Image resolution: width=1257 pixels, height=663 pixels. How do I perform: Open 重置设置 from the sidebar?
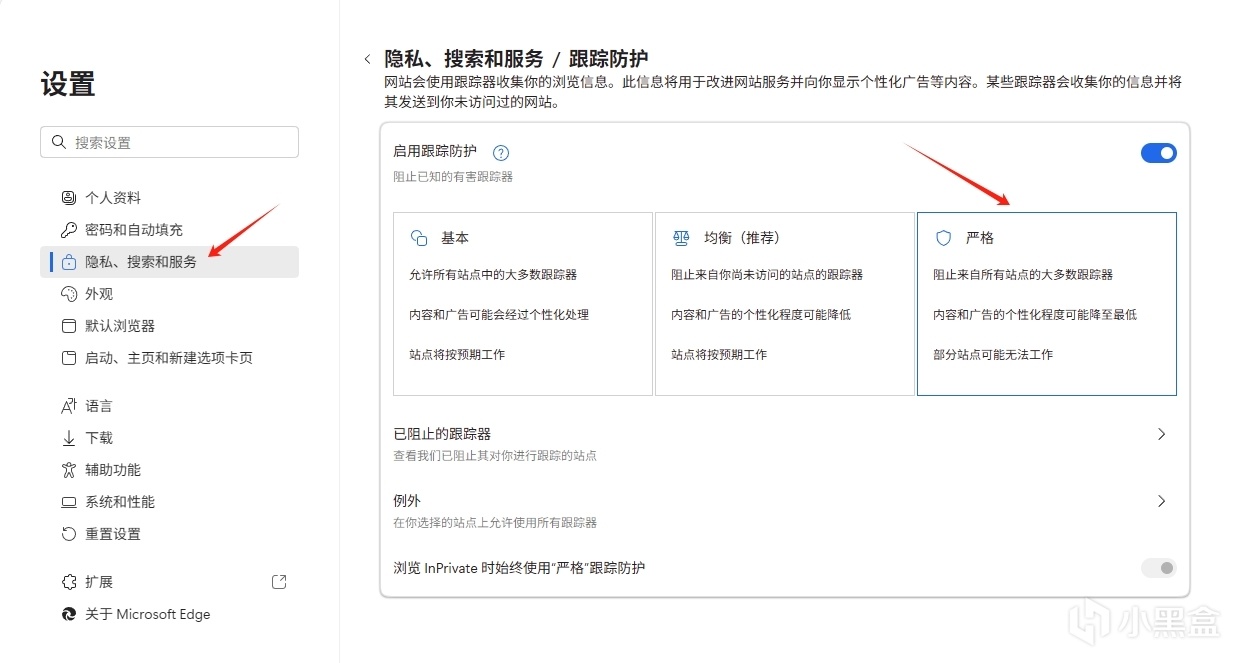coord(113,534)
